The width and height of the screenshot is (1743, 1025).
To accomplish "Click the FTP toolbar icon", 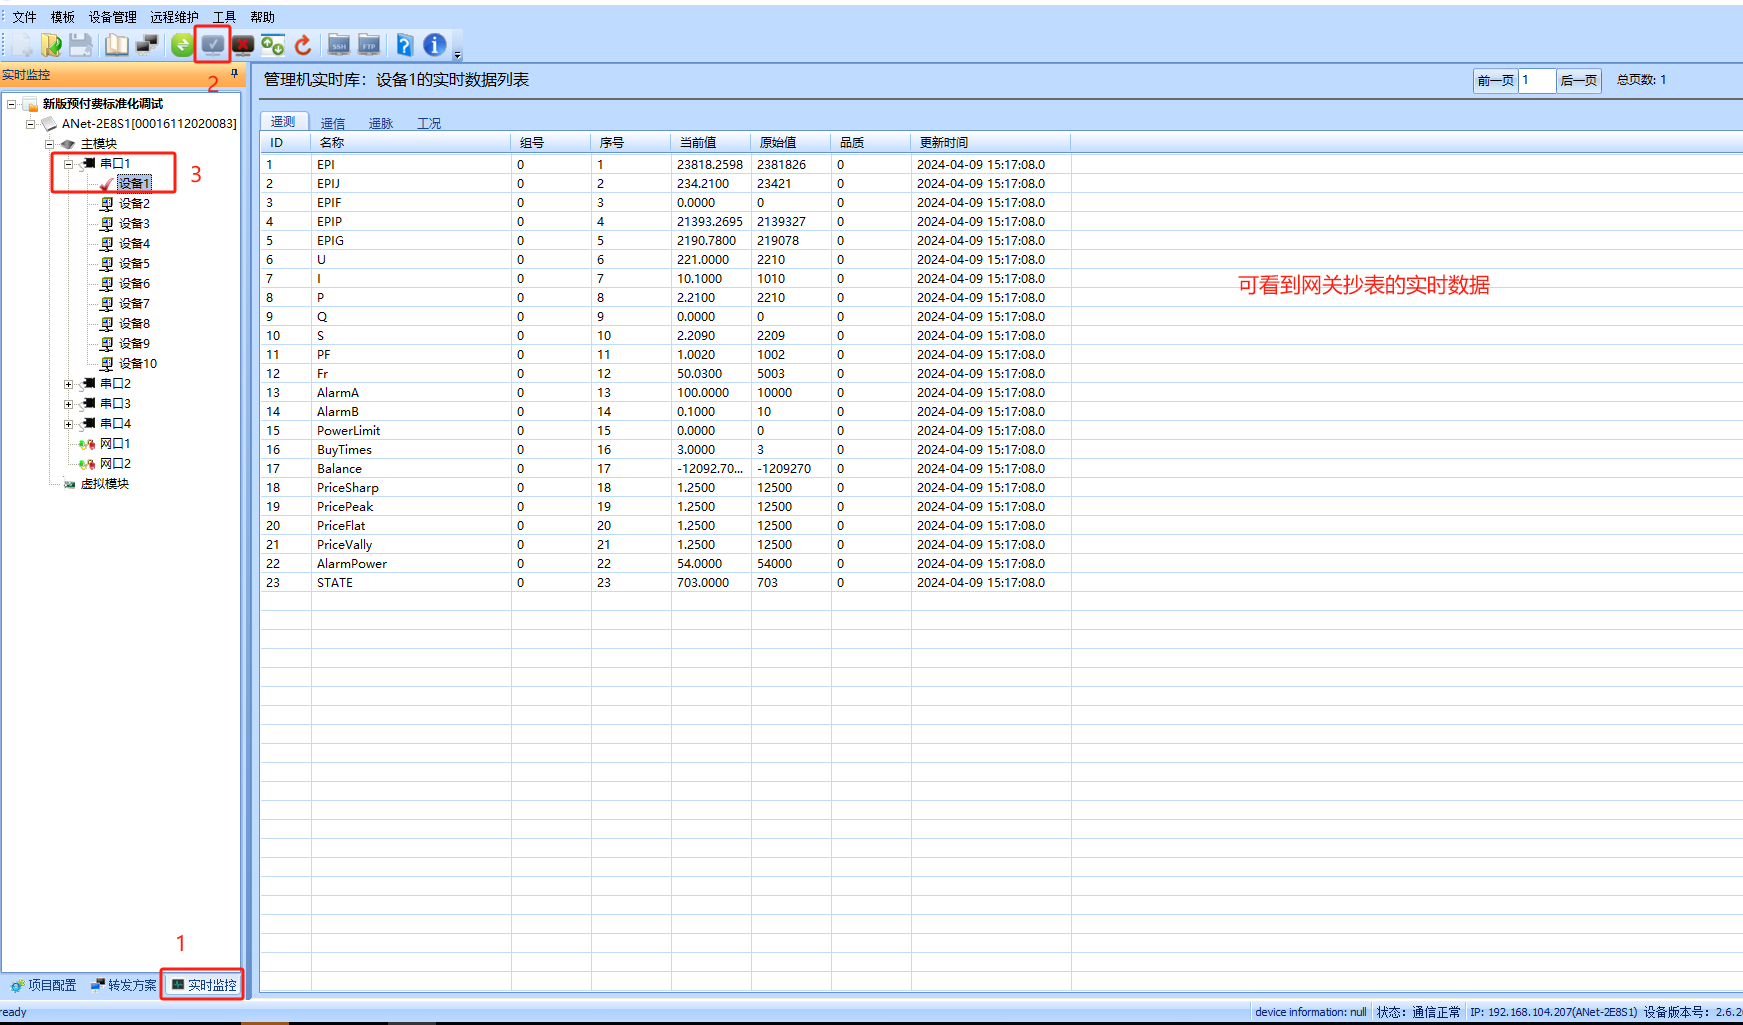I will tap(369, 45).
